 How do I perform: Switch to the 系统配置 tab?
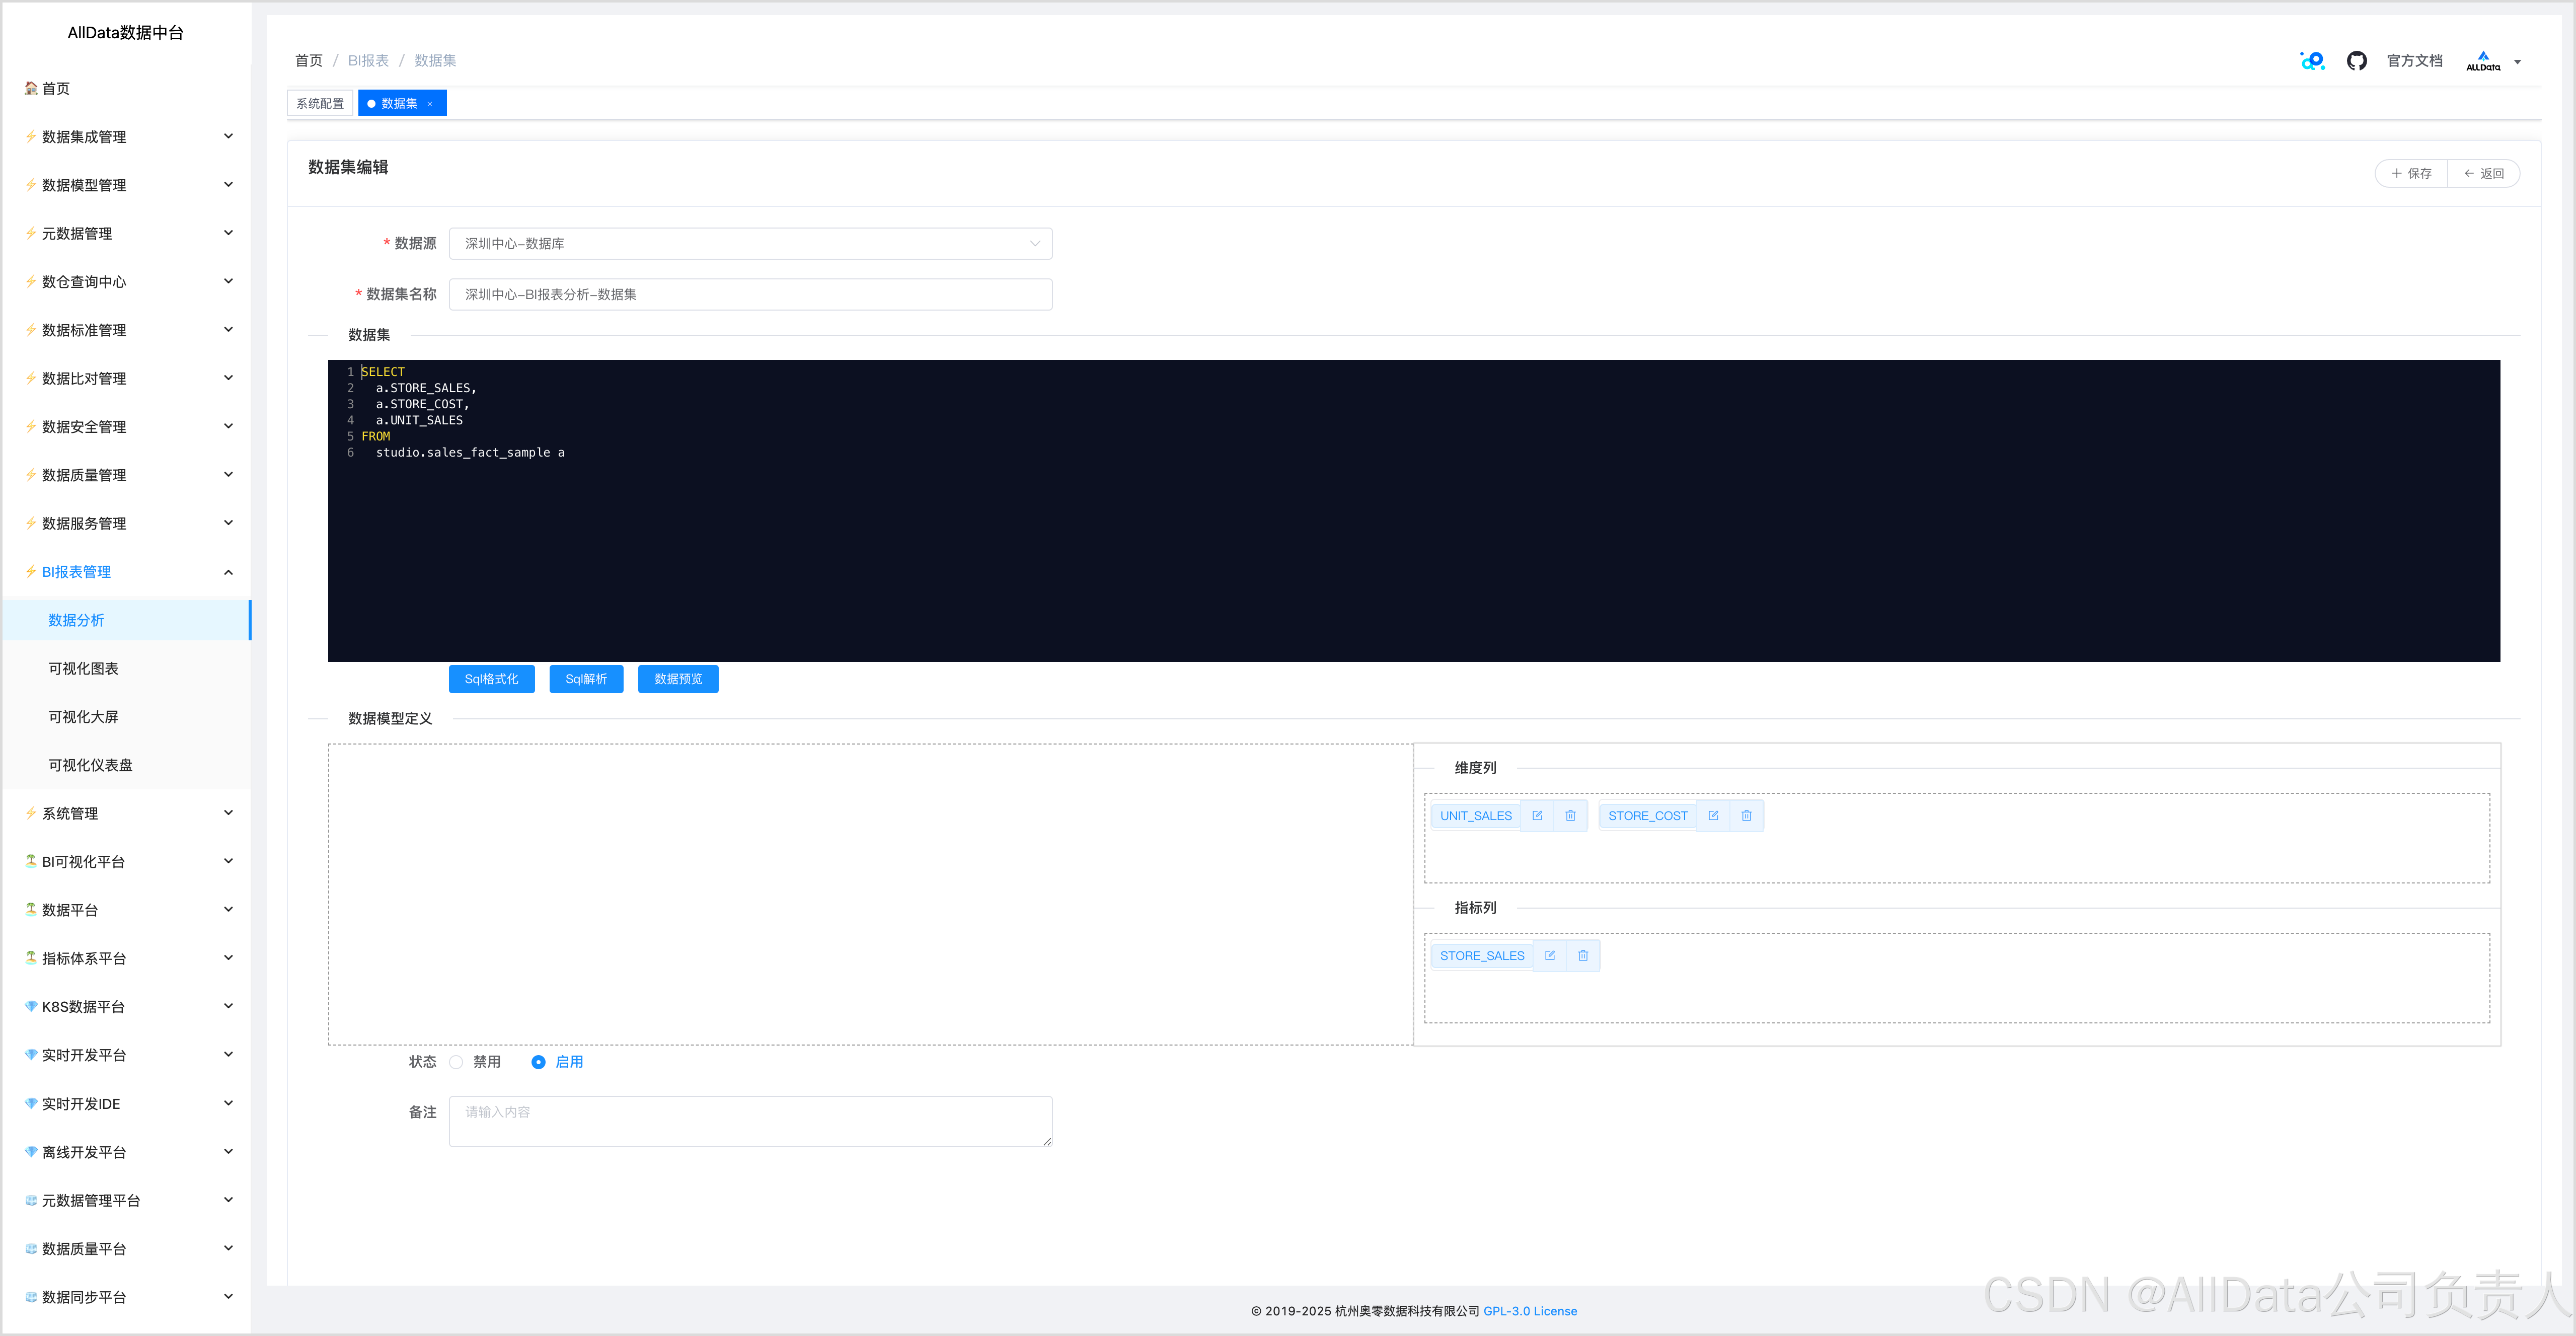(320, 103)
